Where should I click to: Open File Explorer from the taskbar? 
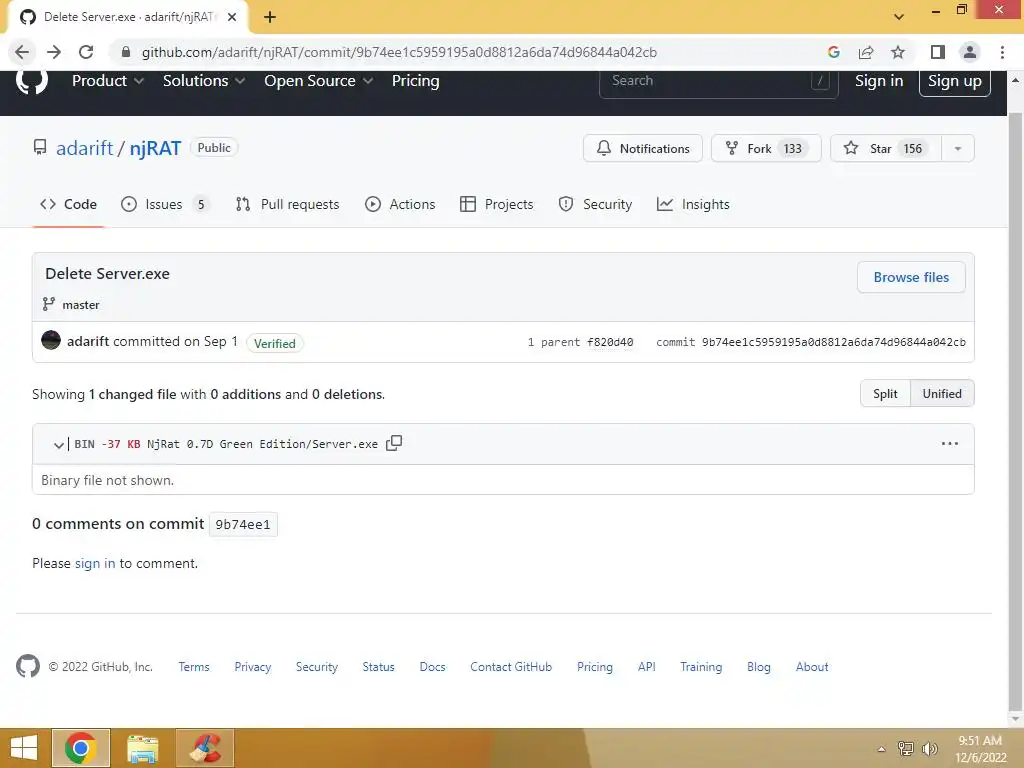(x=142, y=748)
